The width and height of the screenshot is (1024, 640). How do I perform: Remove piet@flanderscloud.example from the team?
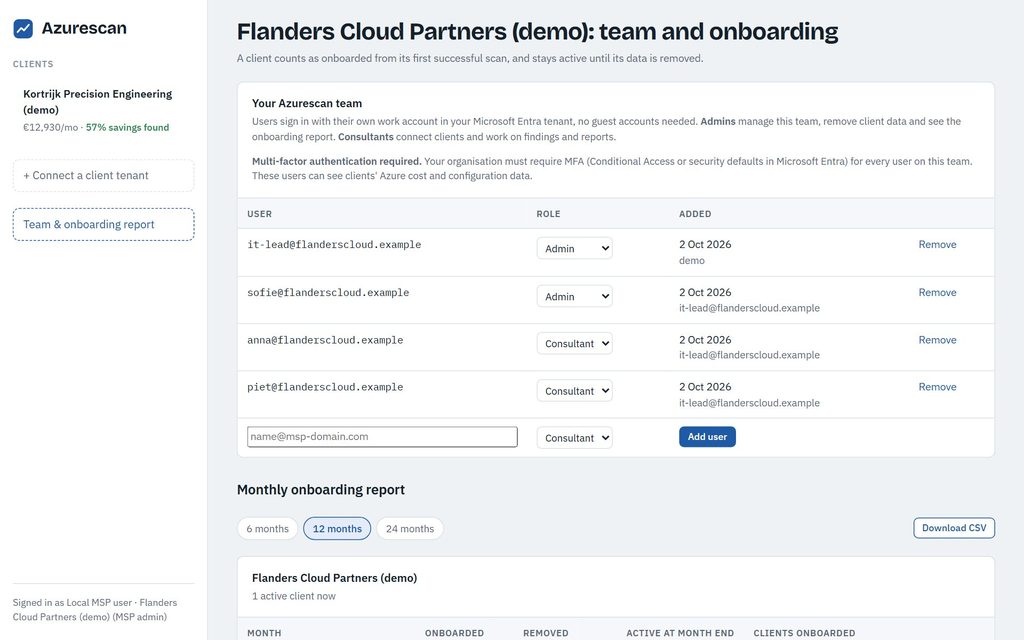[937, 387]
